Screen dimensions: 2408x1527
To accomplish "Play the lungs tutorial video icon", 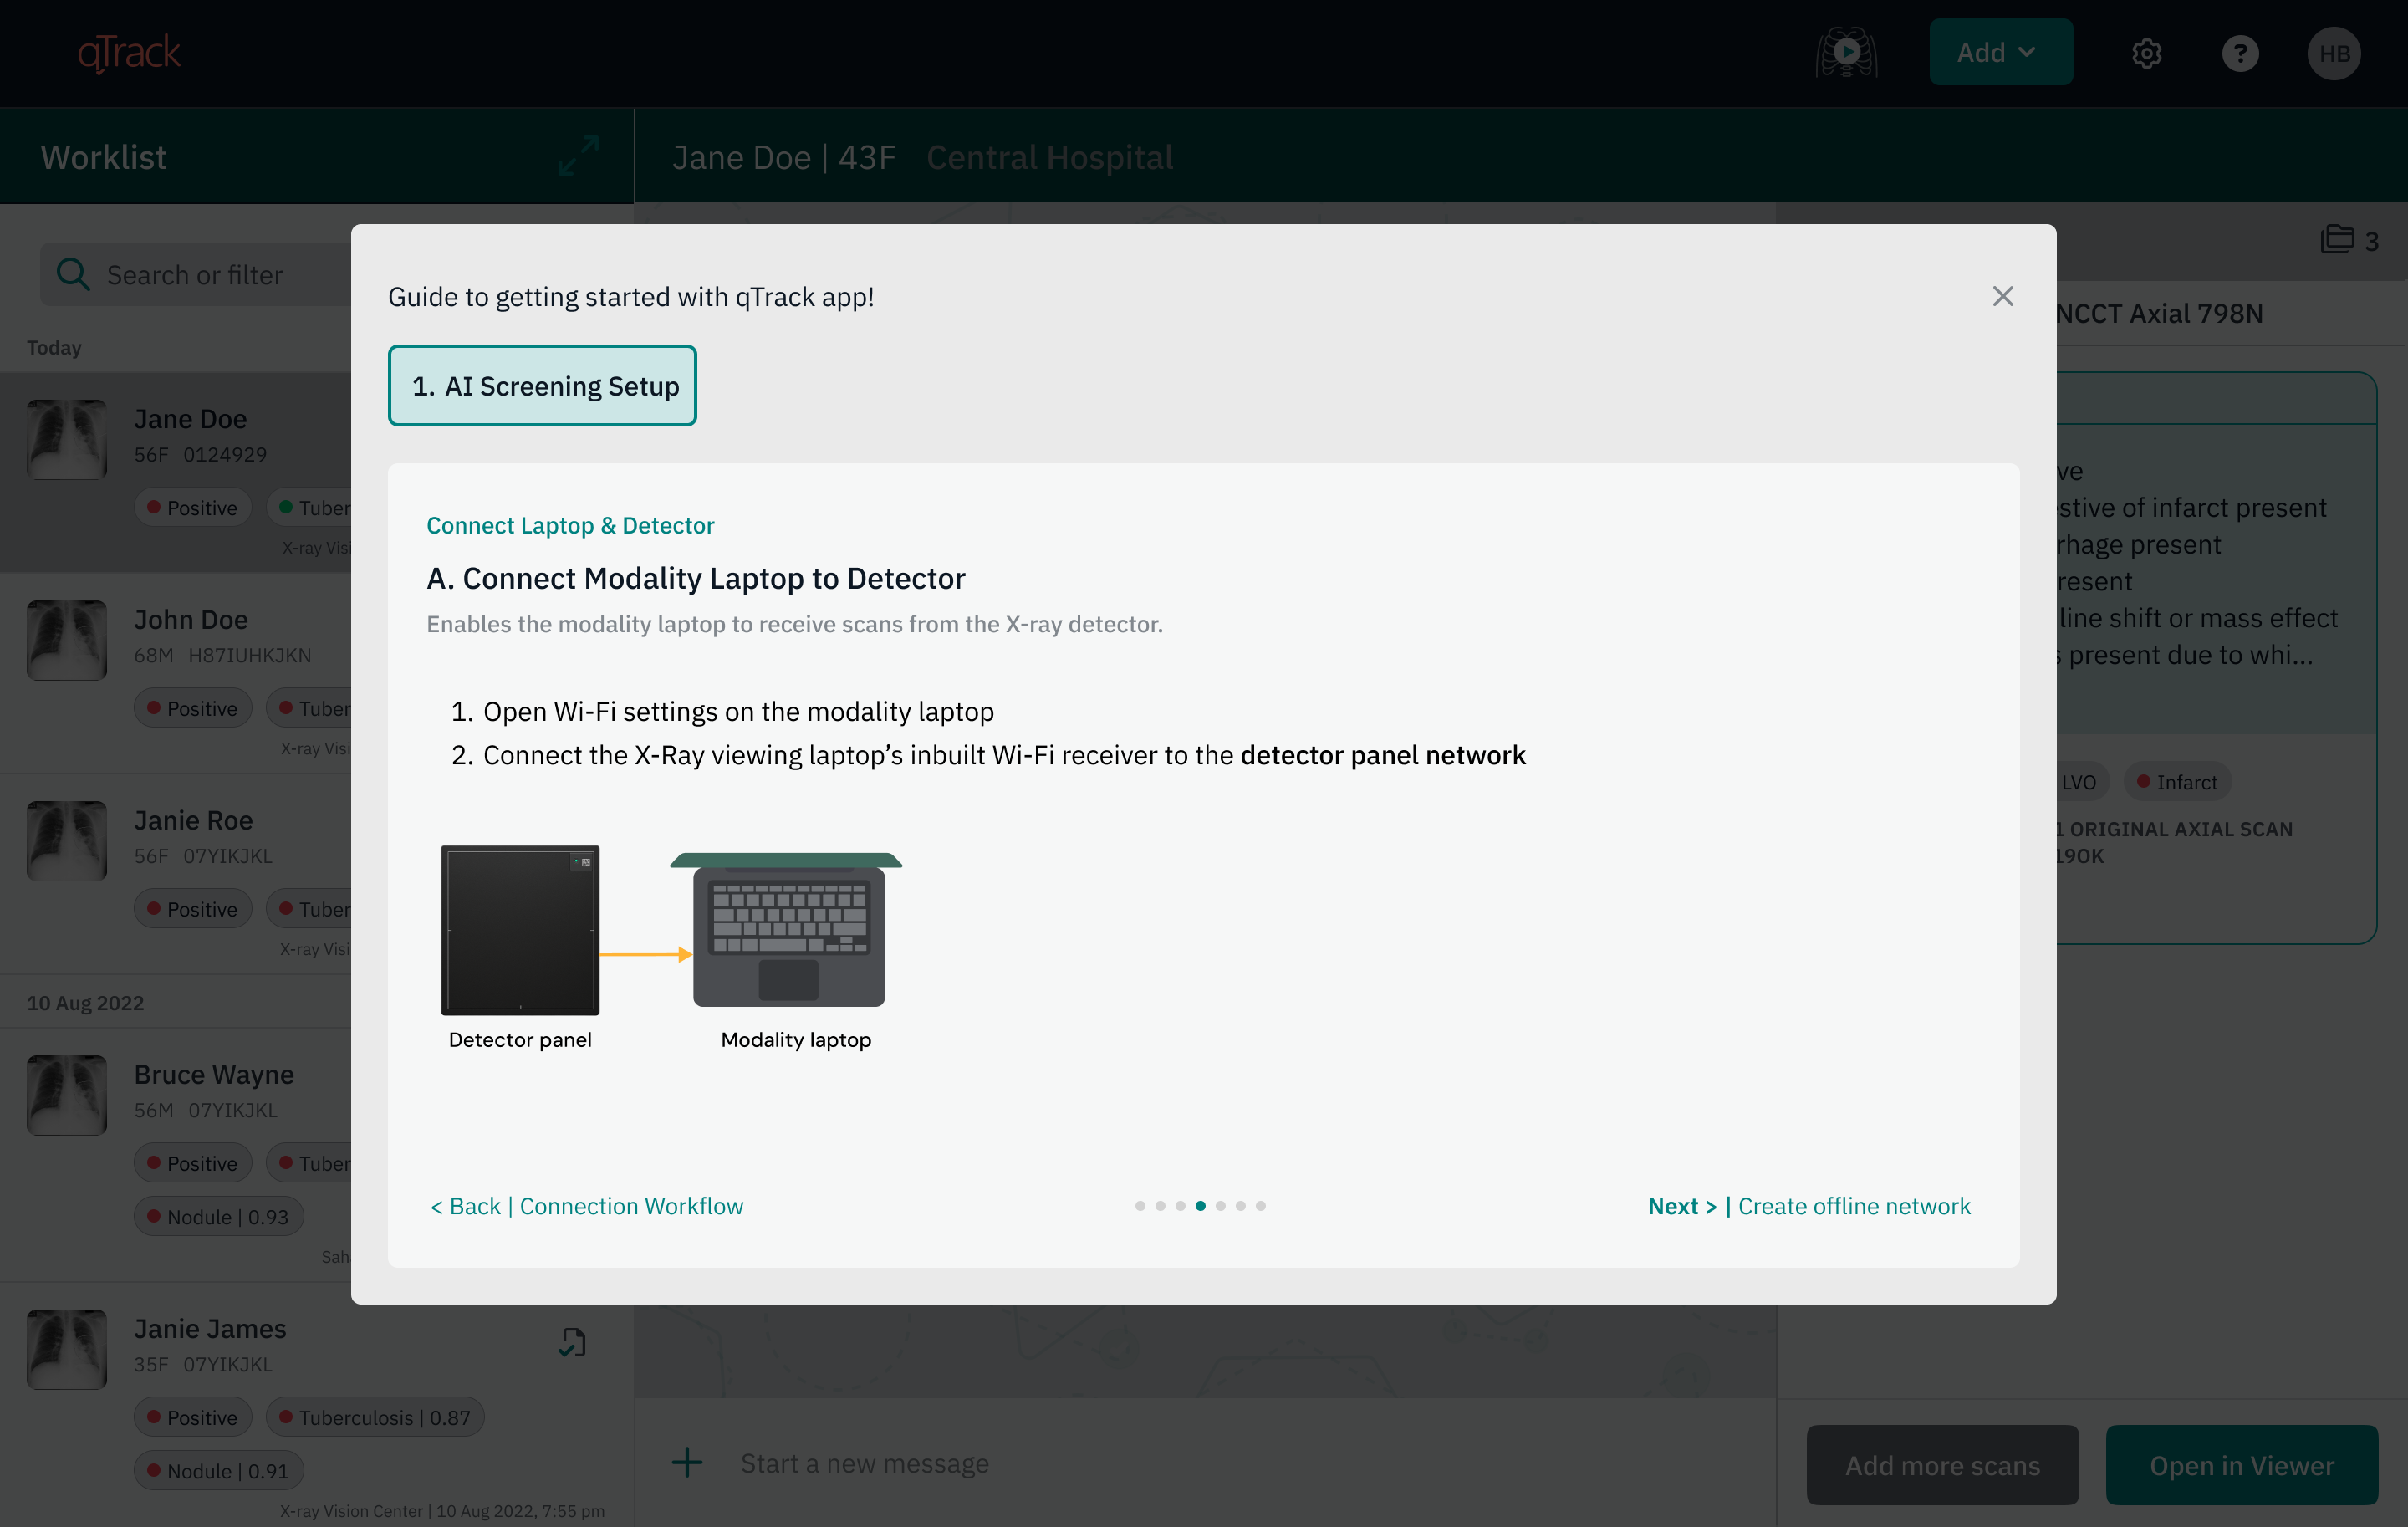I will pyautogui.click(x=1846, y=52).
